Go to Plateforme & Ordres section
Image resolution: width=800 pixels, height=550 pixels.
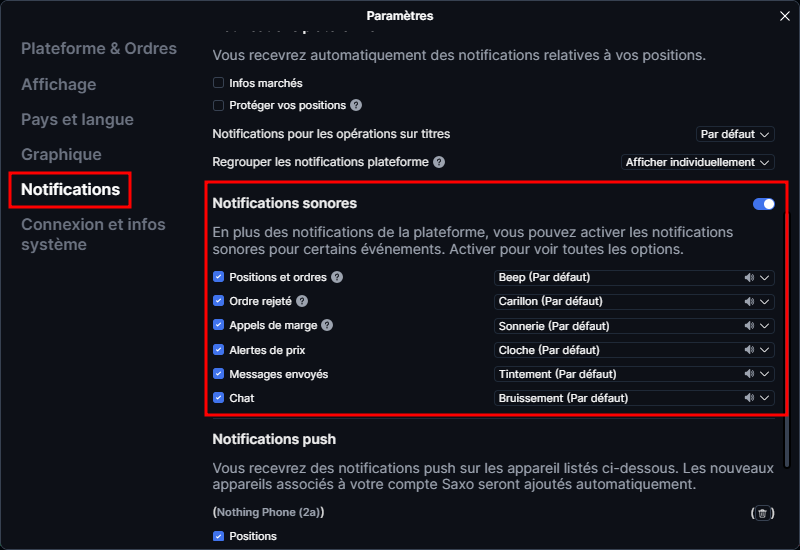point(99,48)
